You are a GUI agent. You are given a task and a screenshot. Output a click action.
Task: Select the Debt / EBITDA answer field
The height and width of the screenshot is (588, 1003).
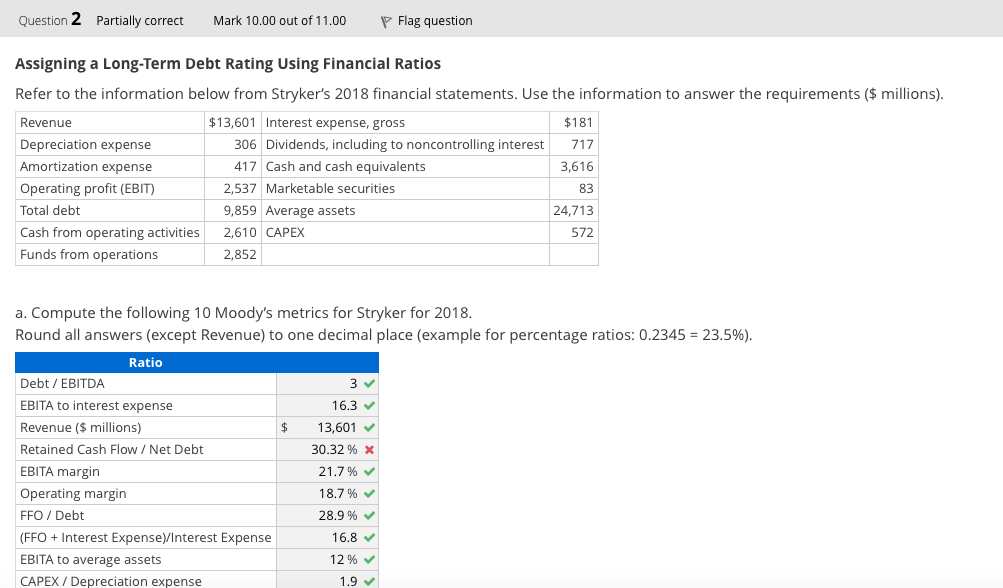click(x=320, y=384)
